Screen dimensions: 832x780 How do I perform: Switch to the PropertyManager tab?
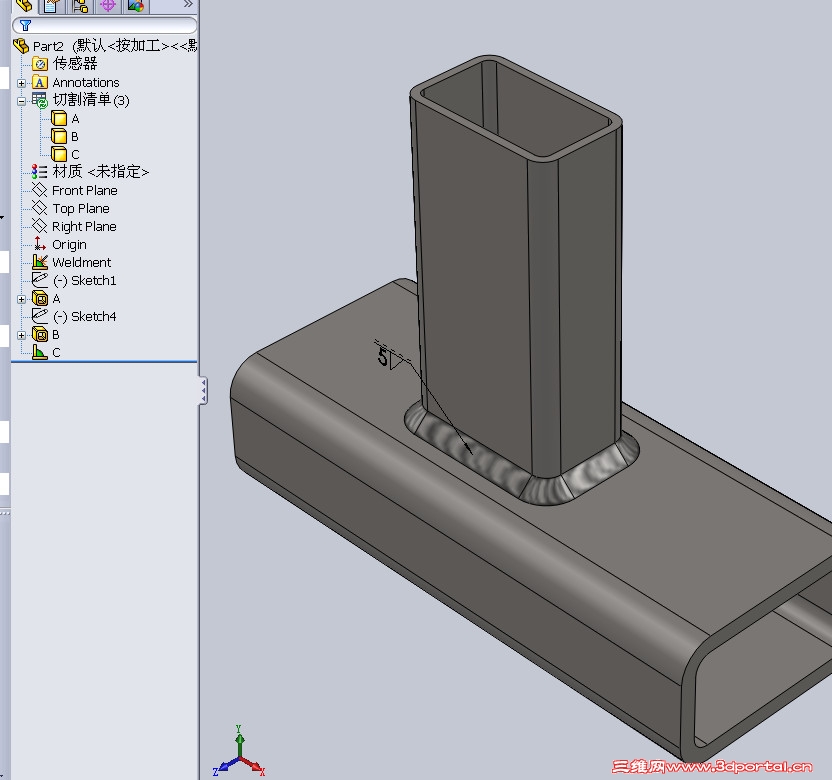53,6
